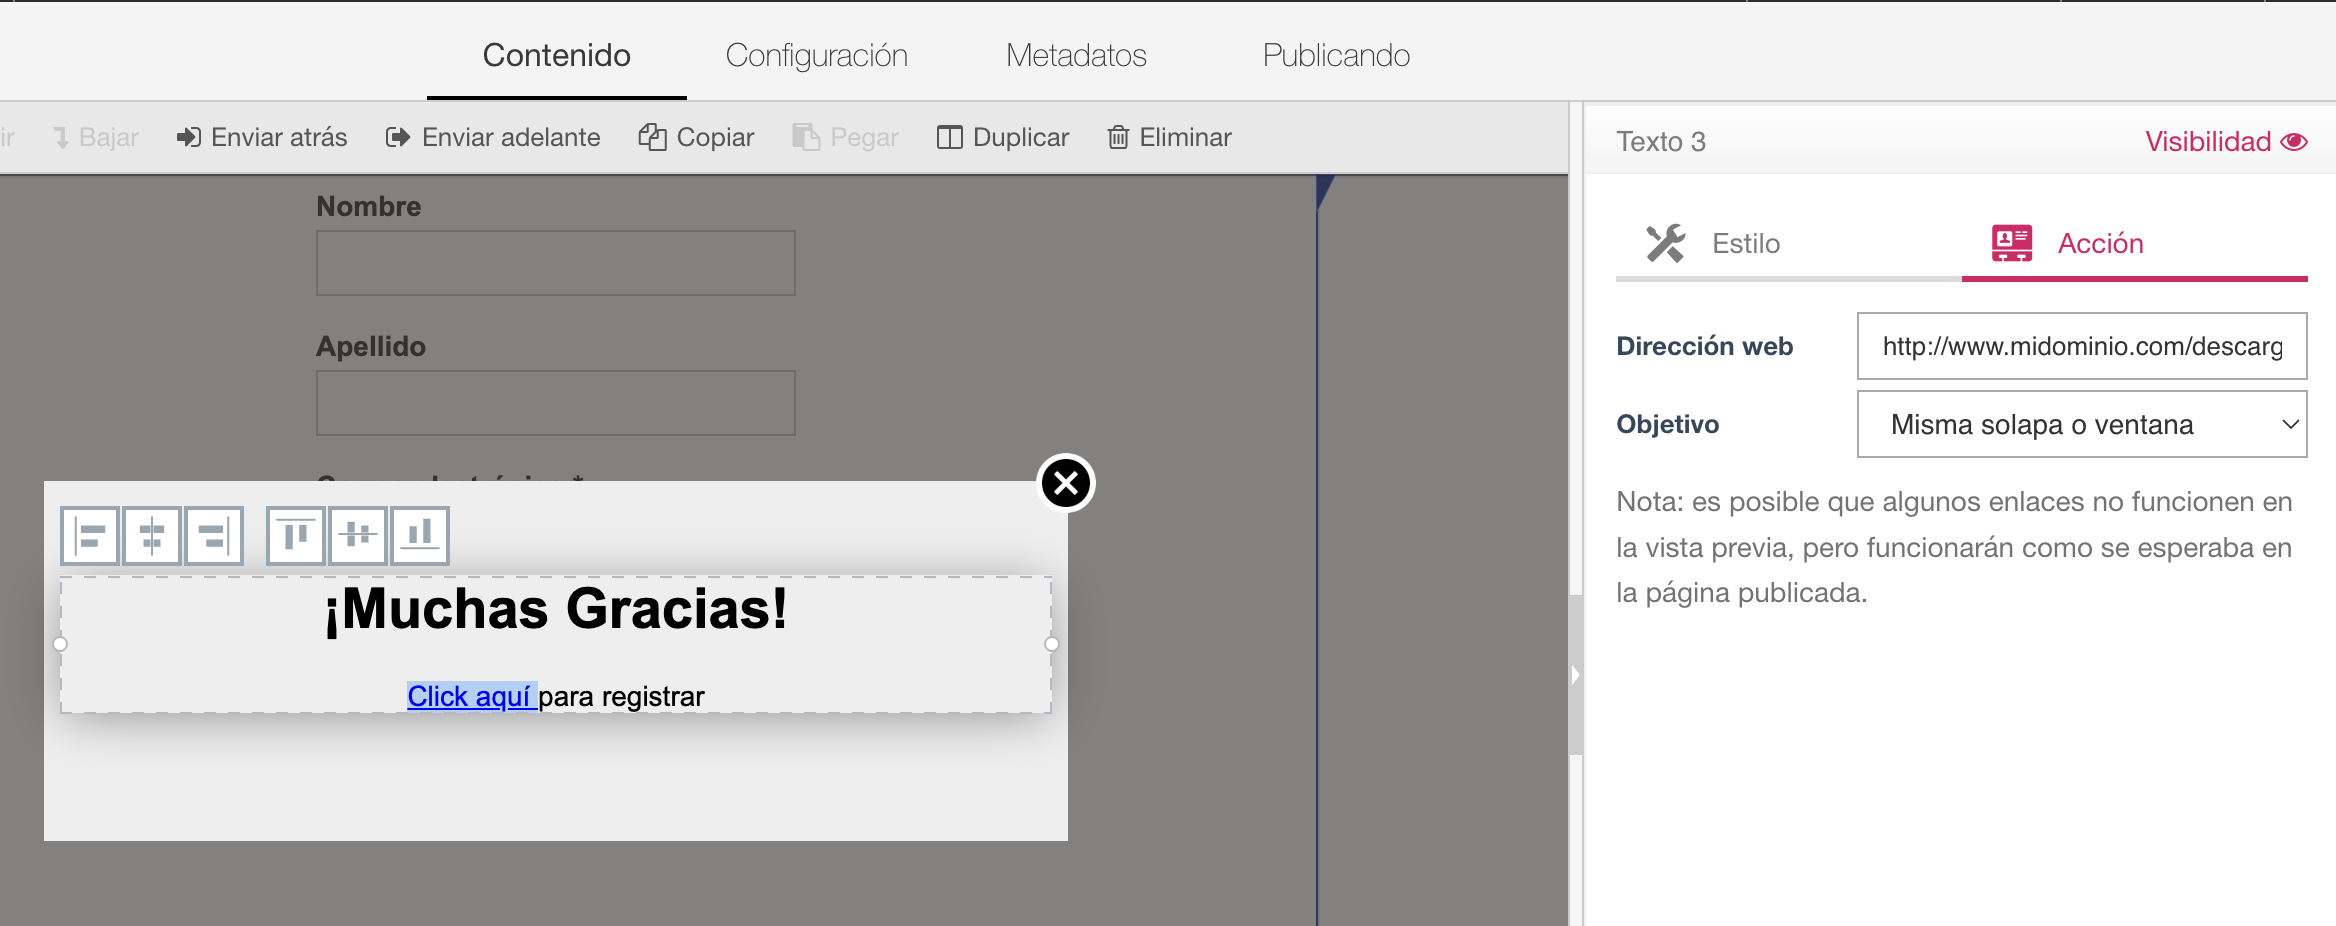
Task: Click the align right icon
Action: click(x=214, y=536)
